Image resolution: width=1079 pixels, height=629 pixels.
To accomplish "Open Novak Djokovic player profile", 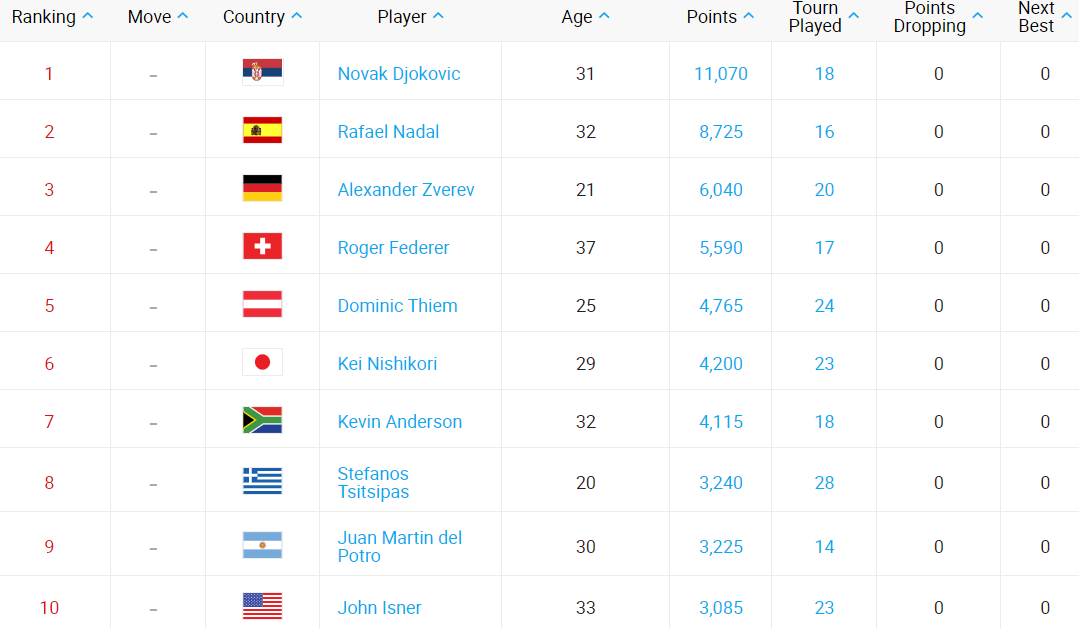I will click(x=399, y=73).
